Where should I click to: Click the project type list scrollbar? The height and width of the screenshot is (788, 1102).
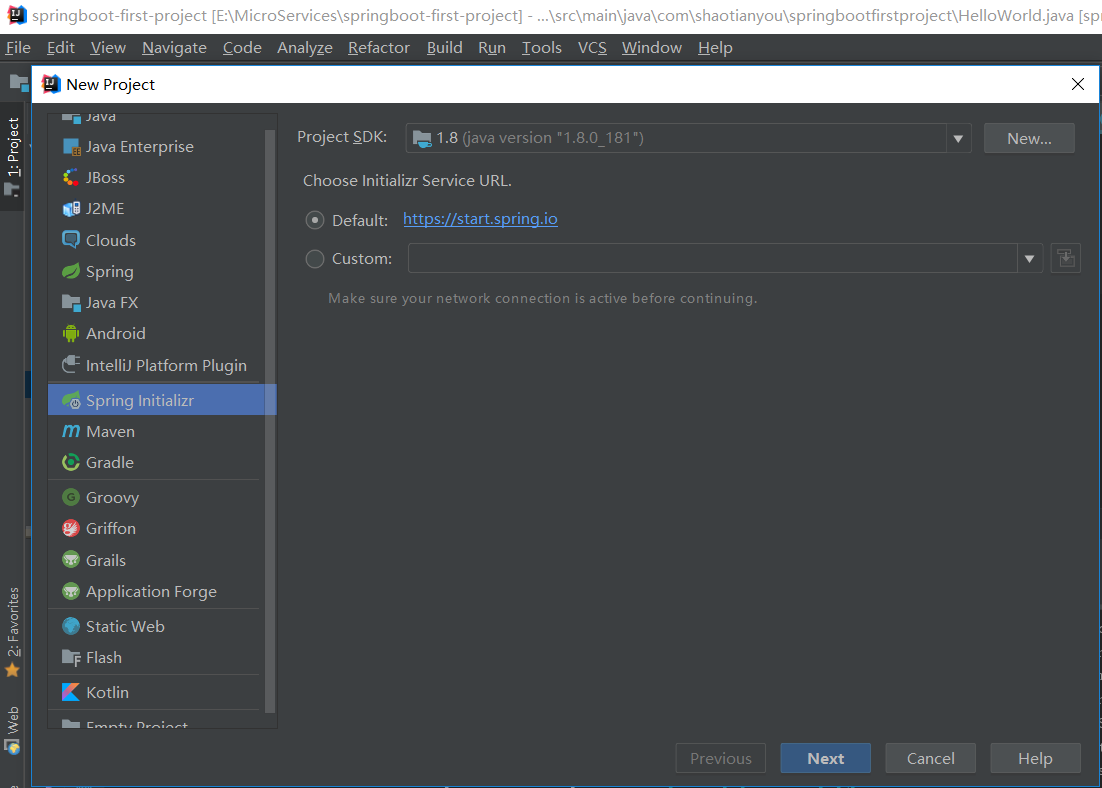pyautogui.click(x=270, y=422)
